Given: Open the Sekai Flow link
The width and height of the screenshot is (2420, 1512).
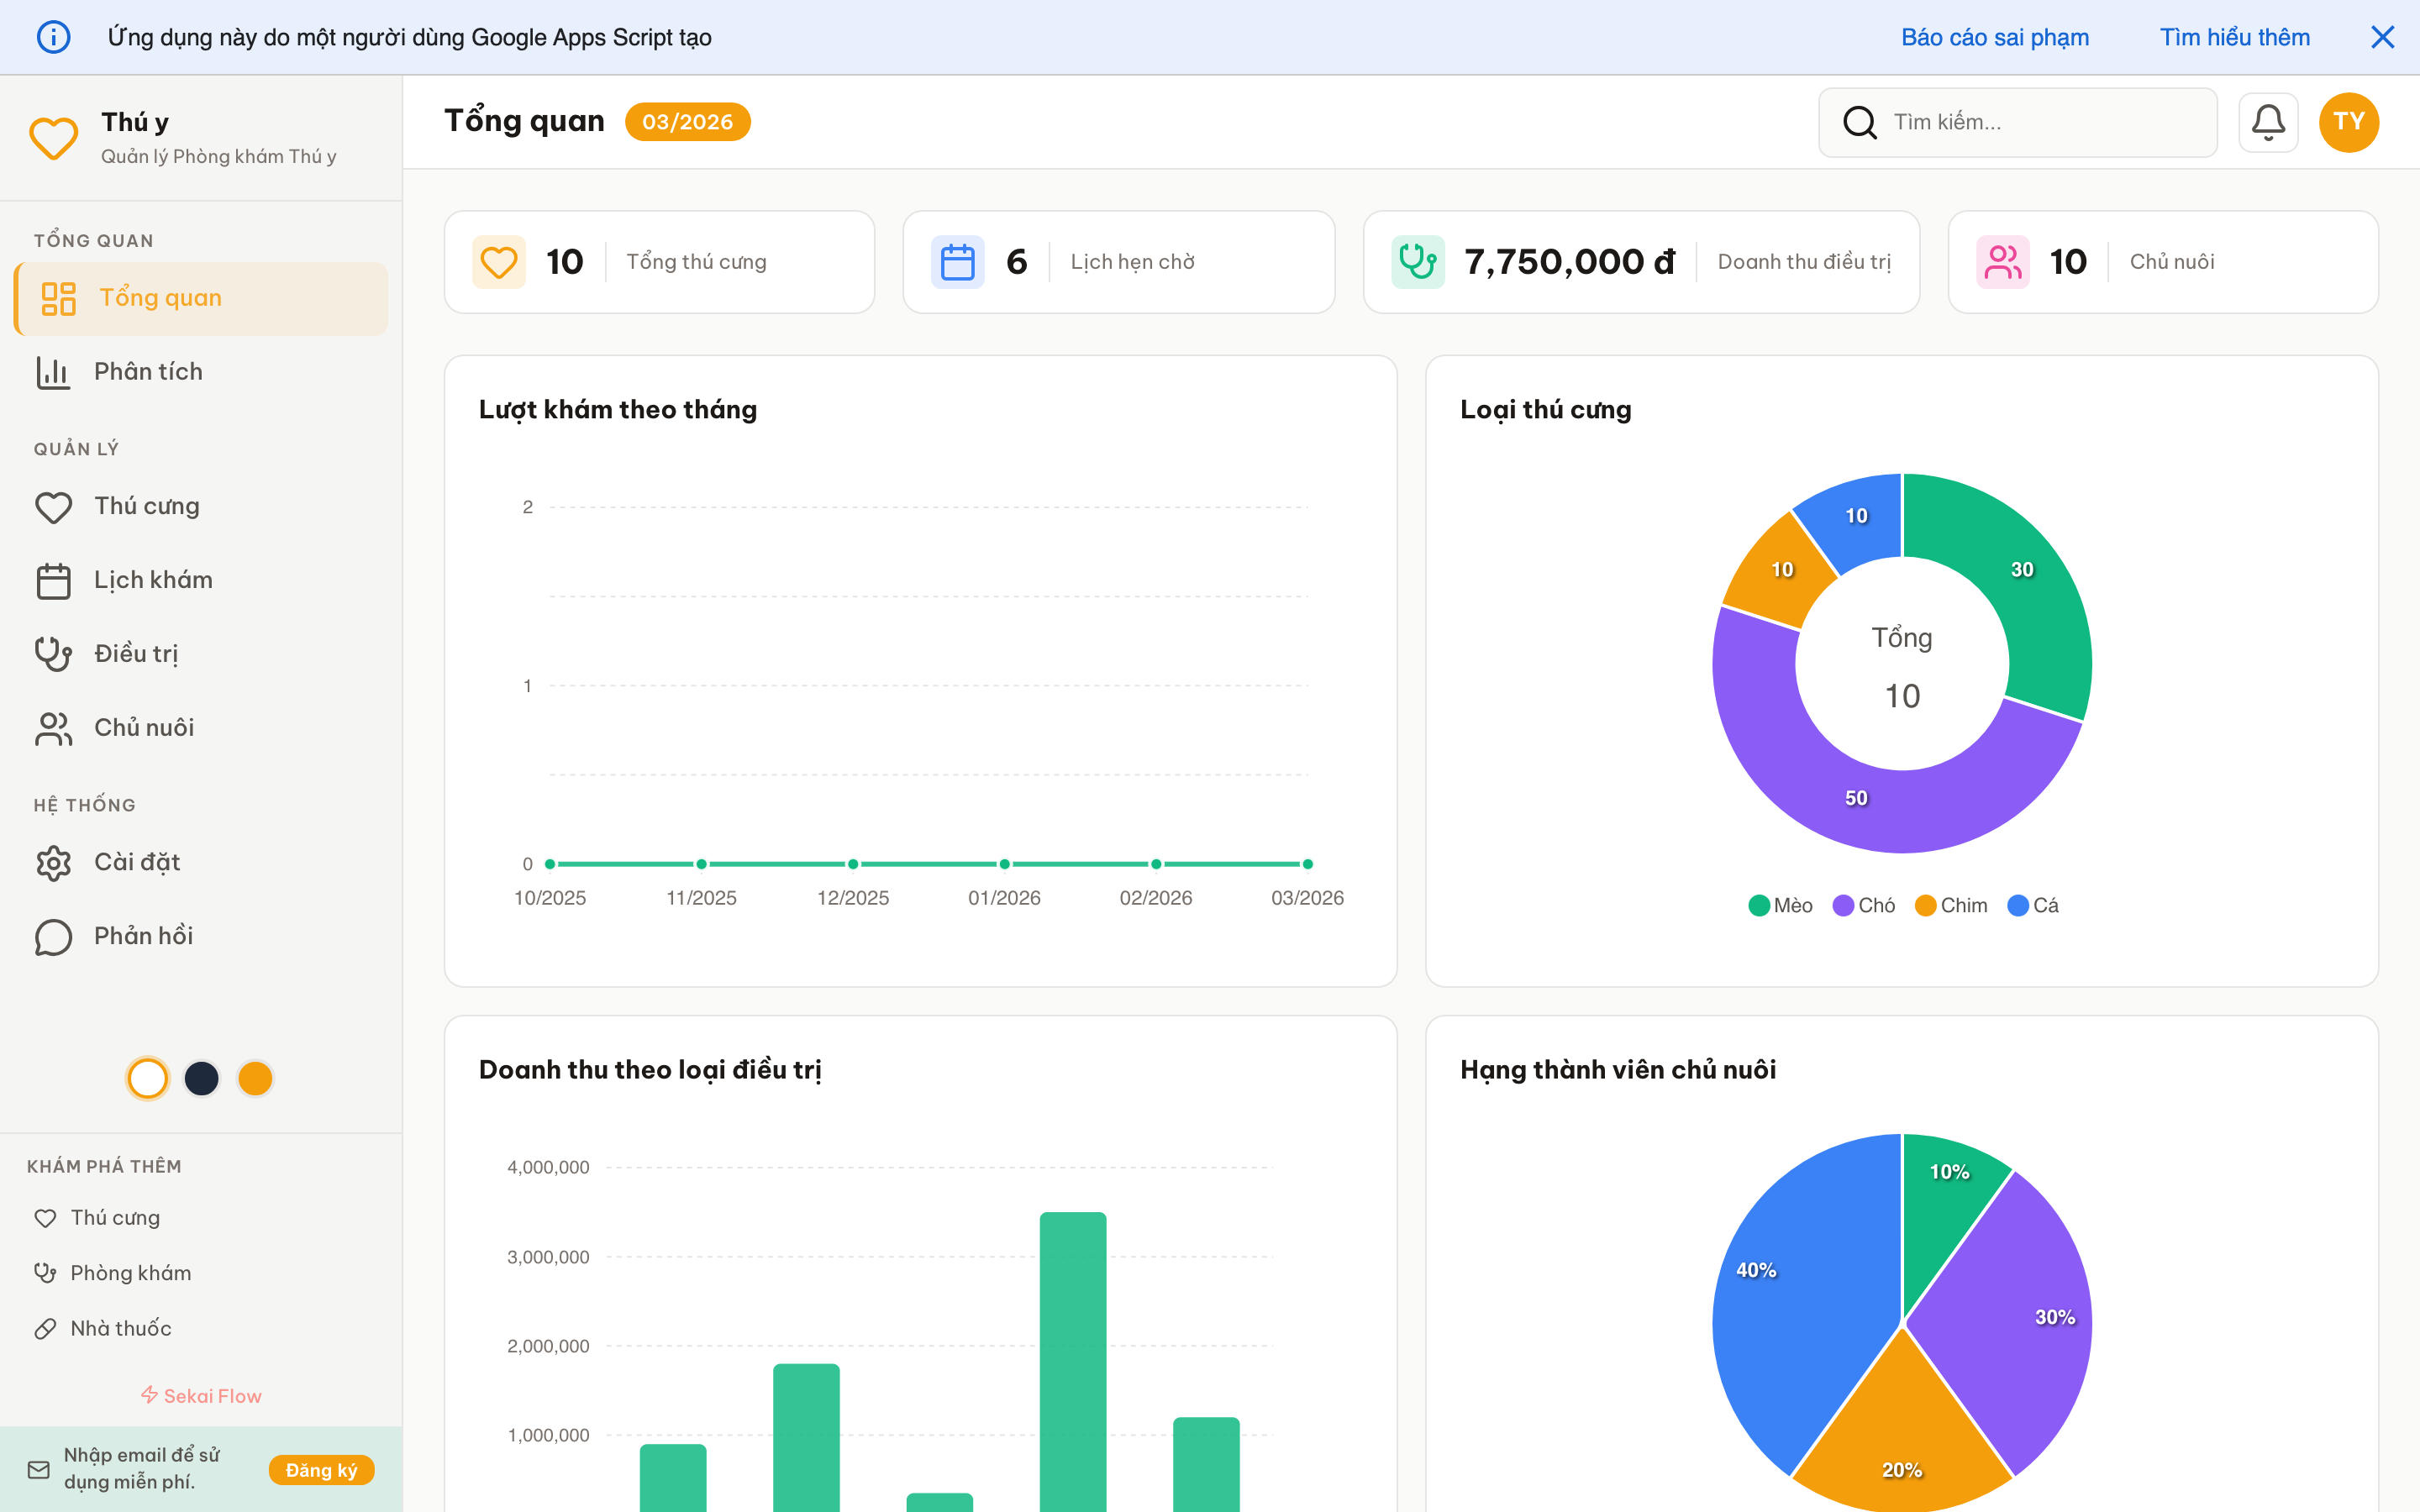Looking at the screenshot, I should 201,1395.
